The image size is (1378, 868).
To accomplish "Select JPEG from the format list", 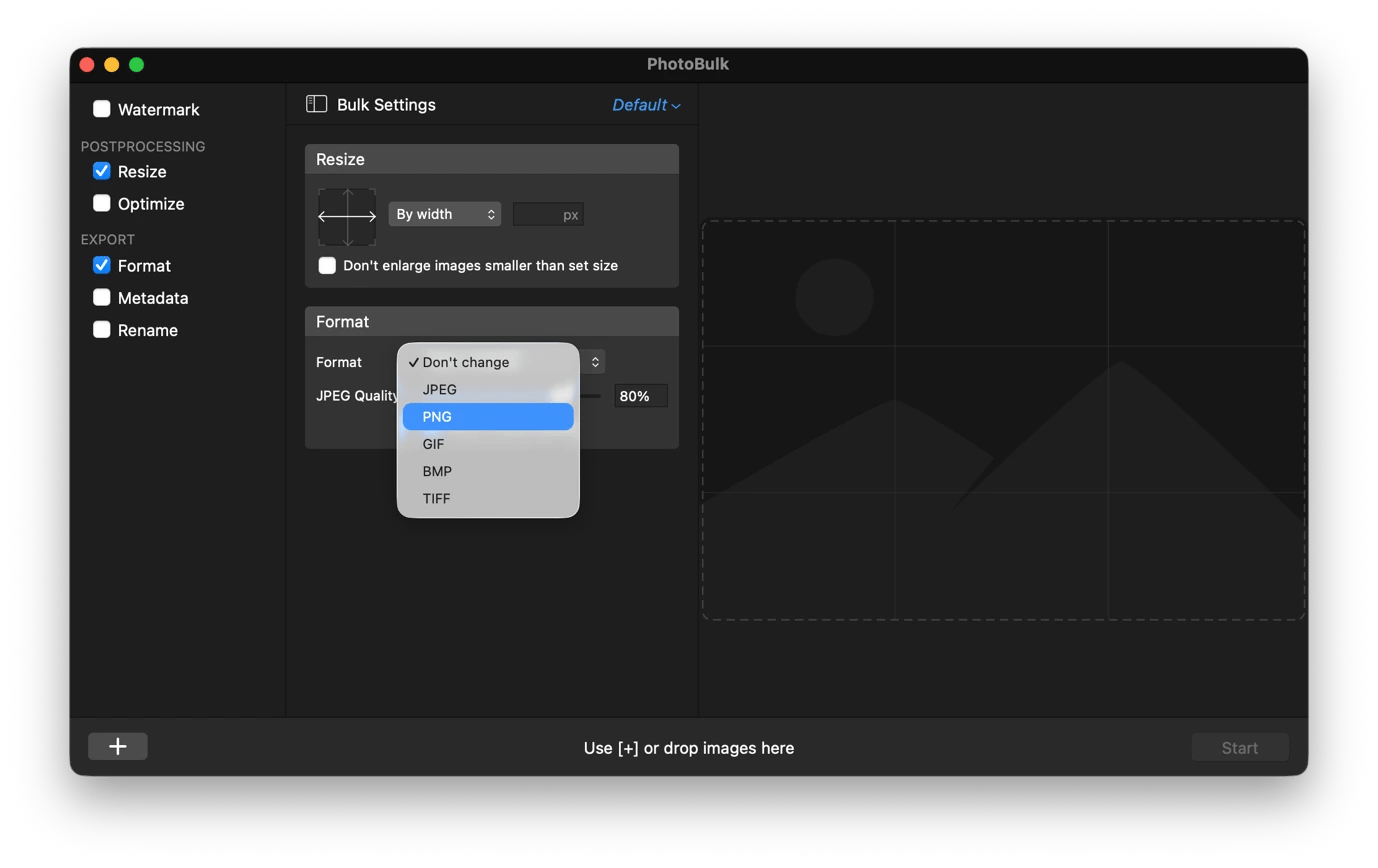I will point(488,389).
